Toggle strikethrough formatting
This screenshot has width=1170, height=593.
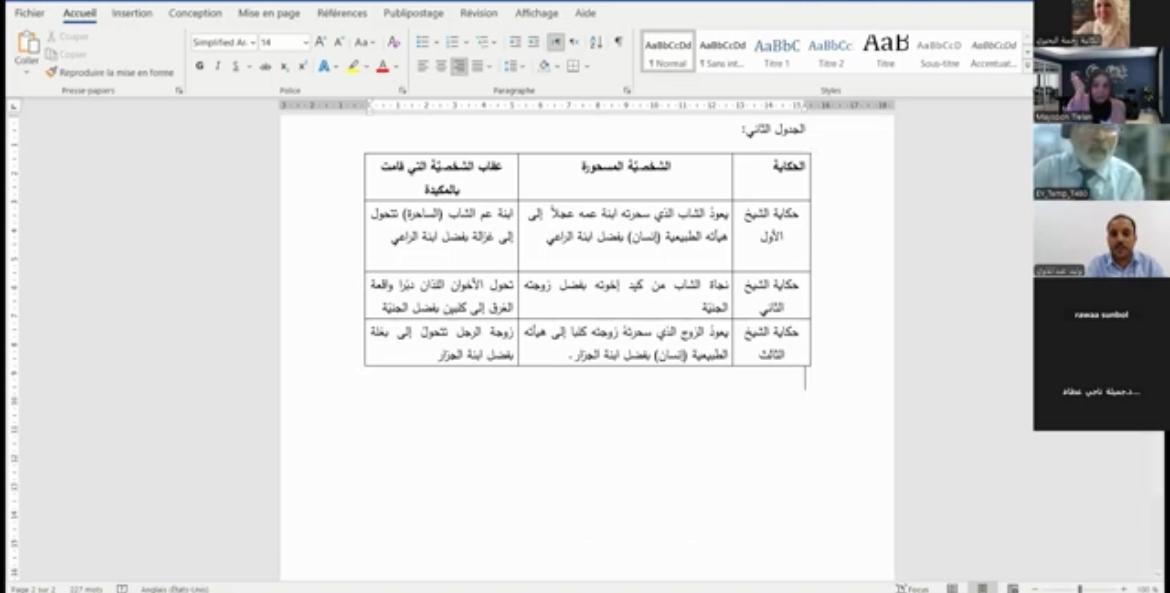click(265, 66)
